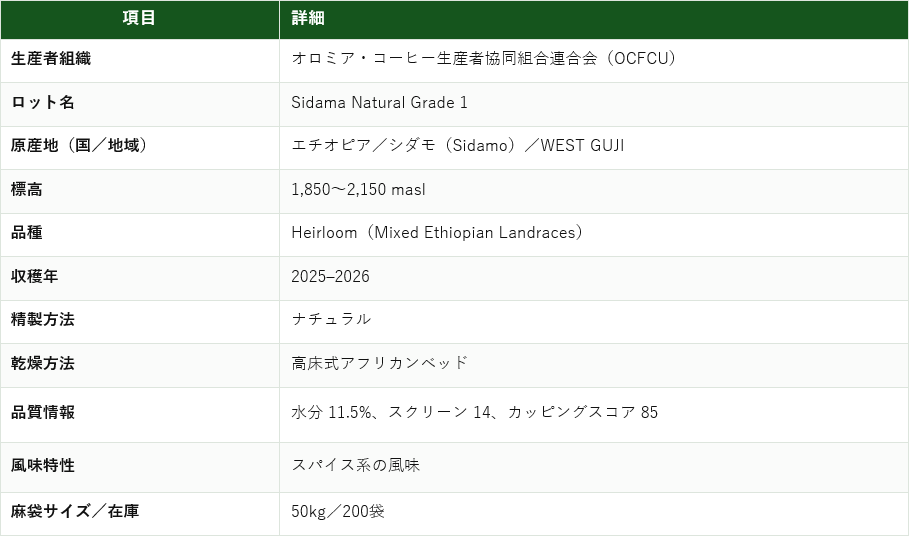Screen dimensions: 909x536
Task: Click the スパイス系の風味 flavor value
Action: (355, 465)
